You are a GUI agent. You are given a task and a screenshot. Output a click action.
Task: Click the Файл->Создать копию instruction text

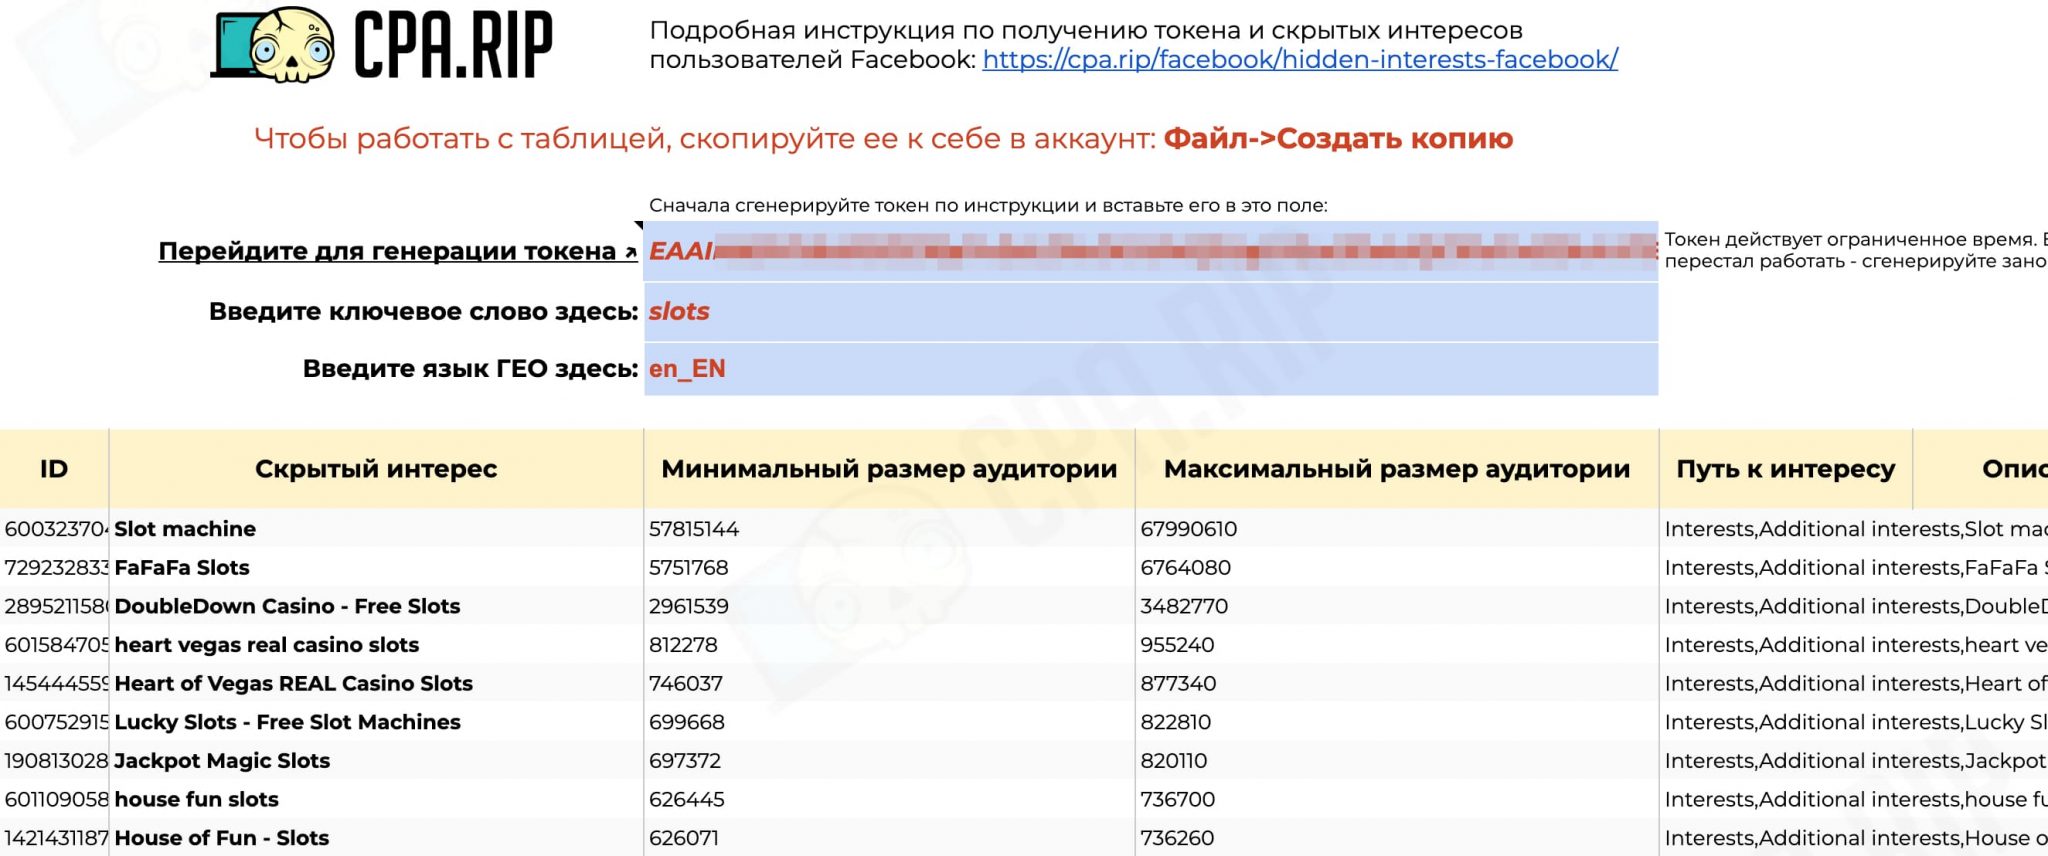(x=1338, y=138)
